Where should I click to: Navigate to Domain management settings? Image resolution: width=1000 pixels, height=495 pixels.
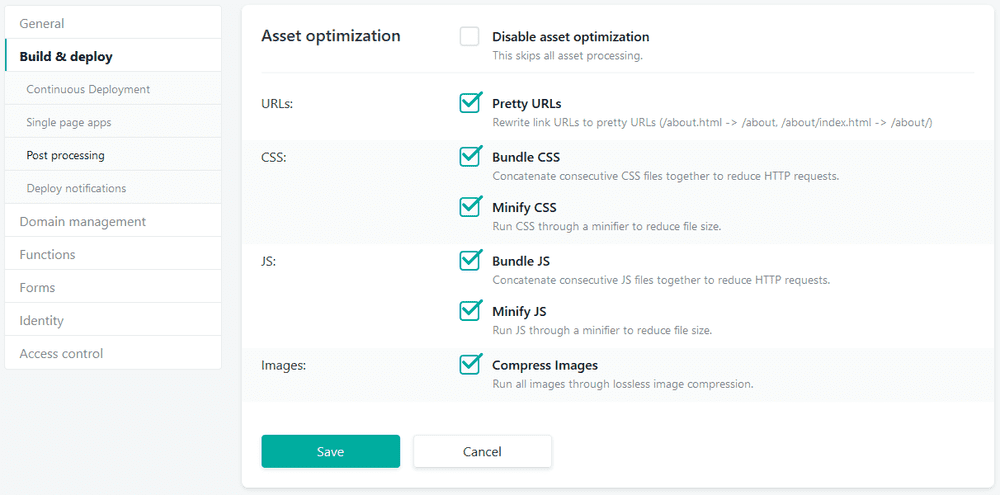[x=83, y=221]
